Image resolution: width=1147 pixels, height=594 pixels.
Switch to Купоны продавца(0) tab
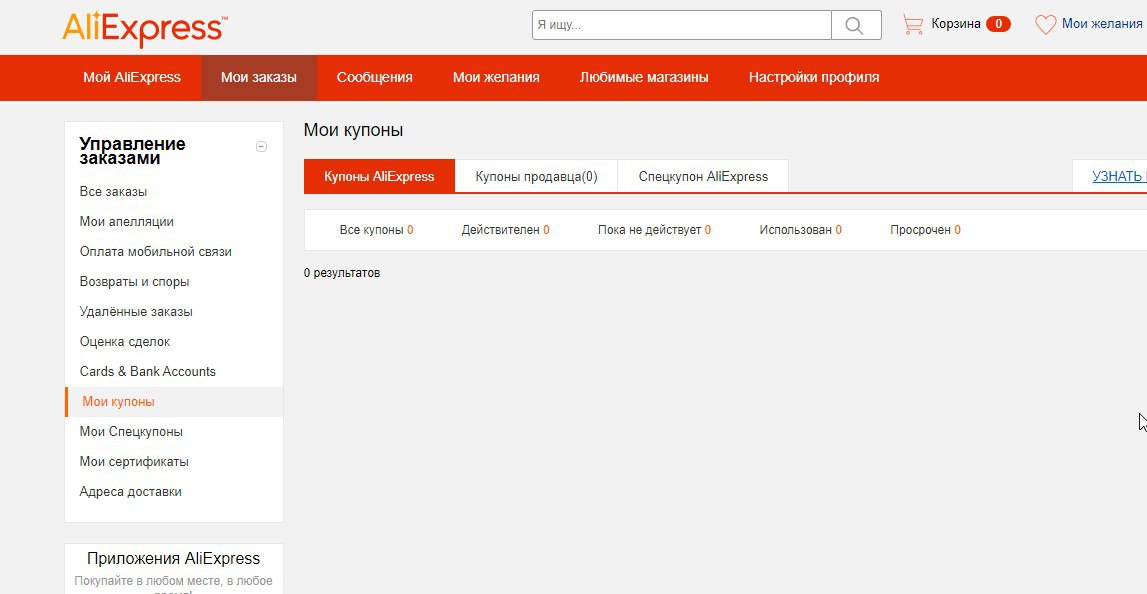pos(536,176)
